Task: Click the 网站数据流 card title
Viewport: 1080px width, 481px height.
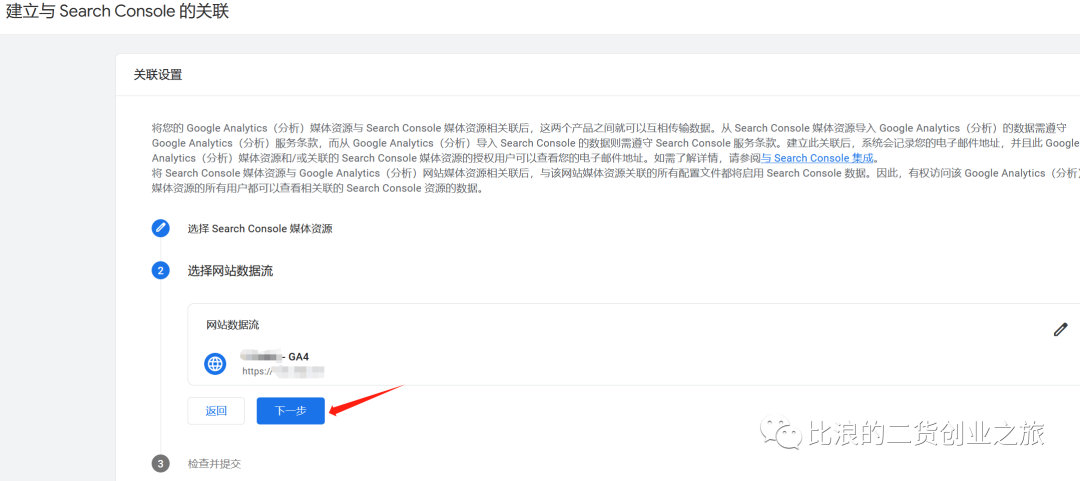Action: click(233, 325)
